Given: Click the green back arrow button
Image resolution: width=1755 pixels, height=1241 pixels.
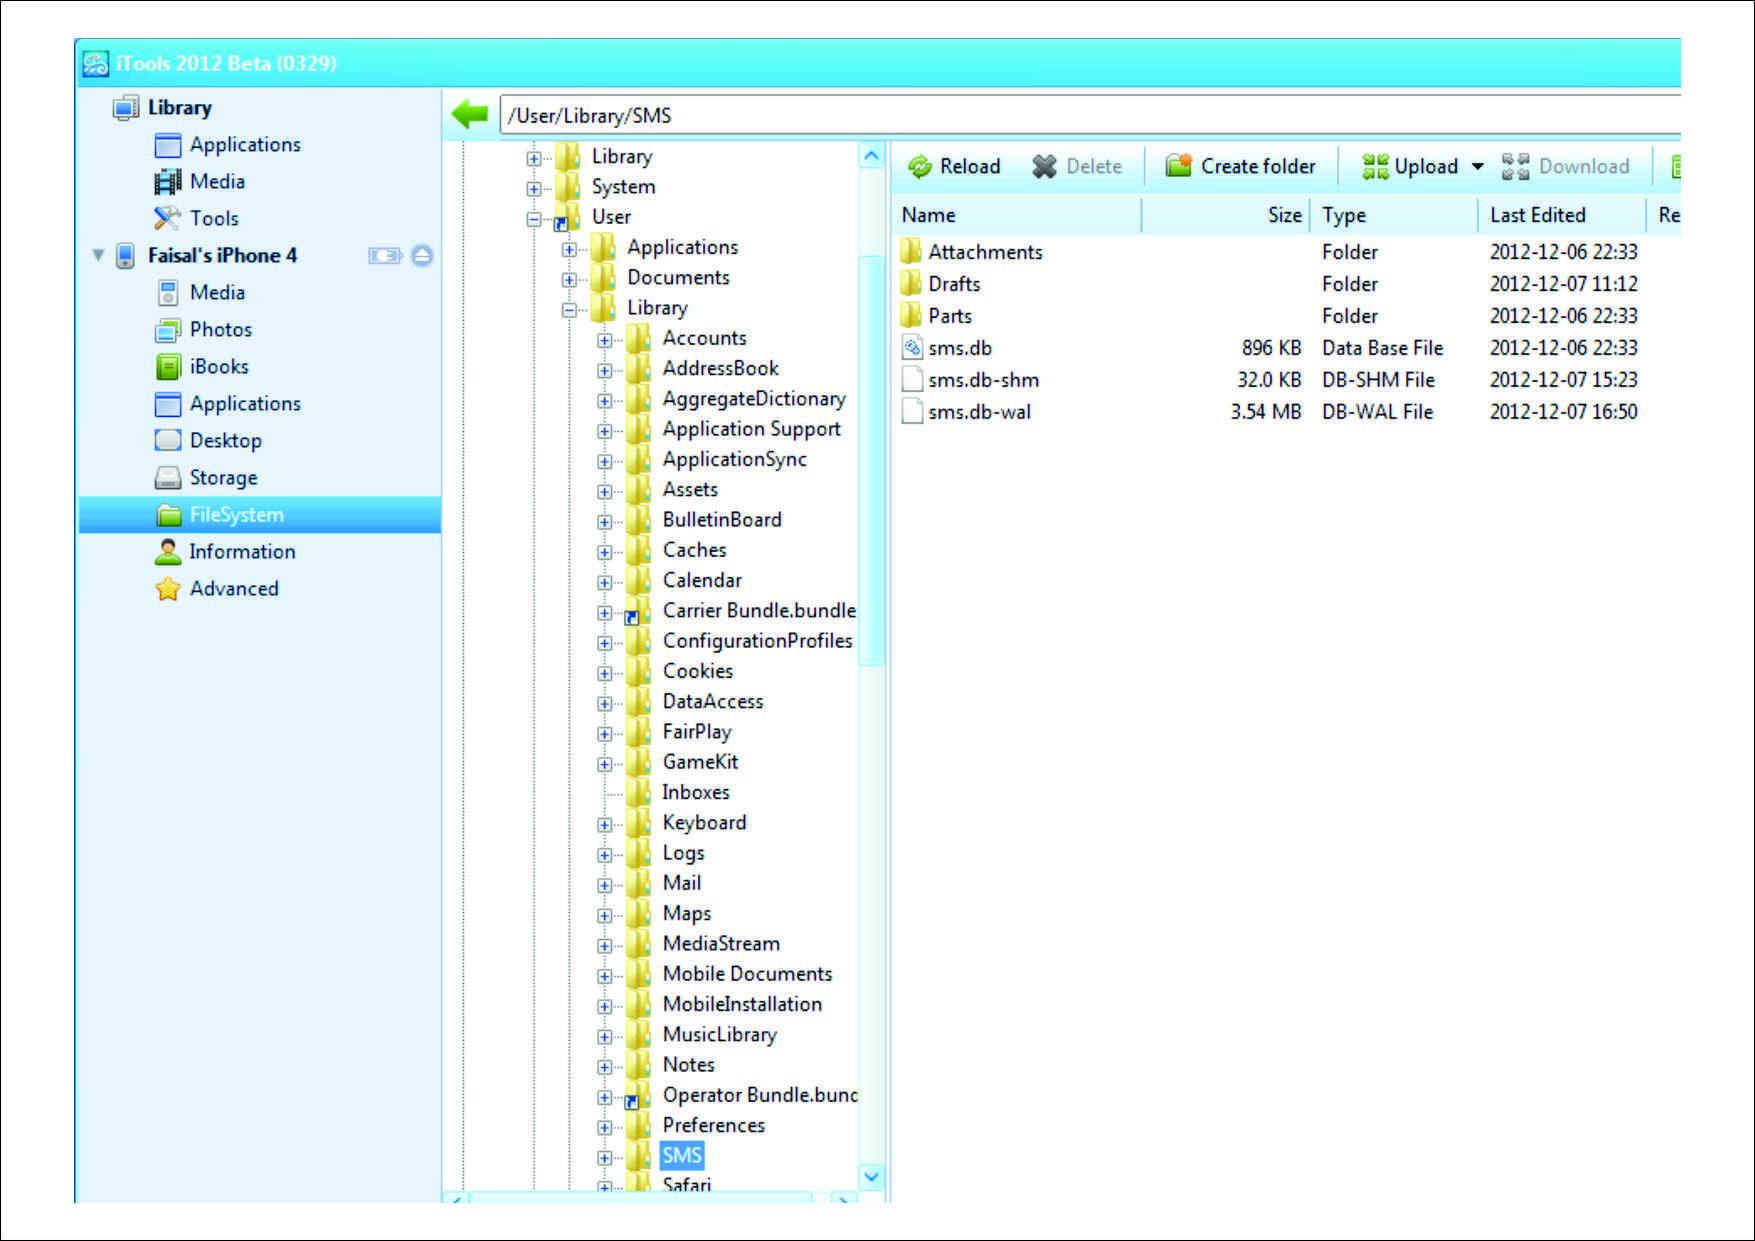Looking at the screenshot, I should pos(469,114).
